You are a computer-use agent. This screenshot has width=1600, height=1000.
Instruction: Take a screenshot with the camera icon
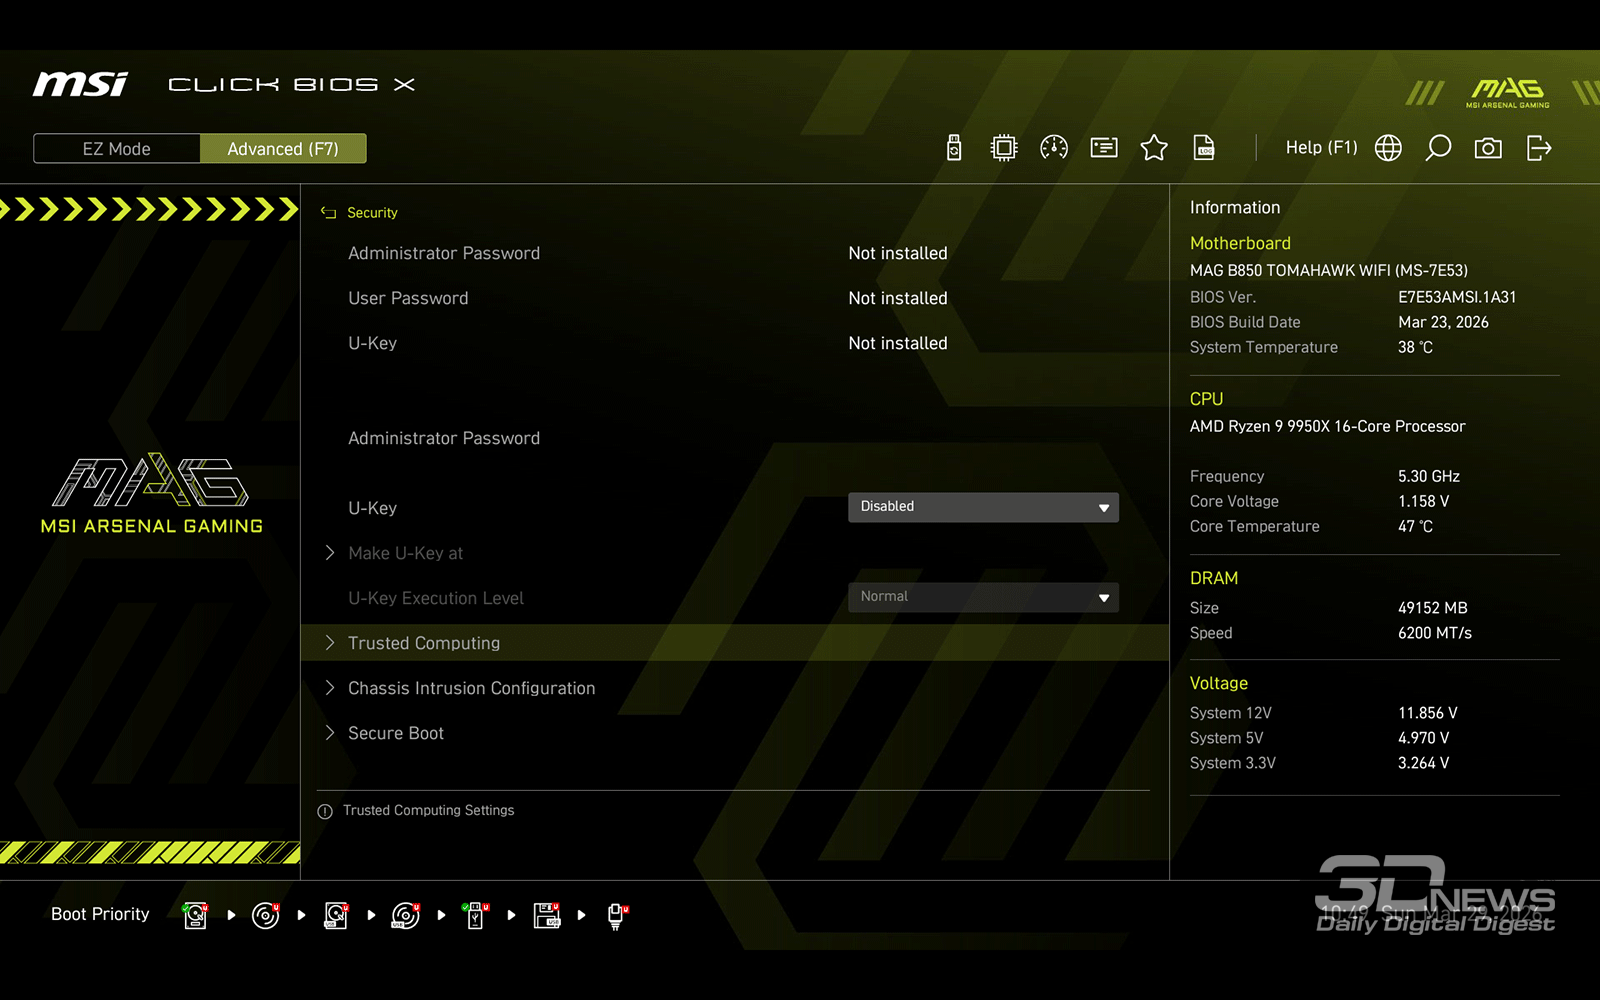click(x=1488, y=148)
